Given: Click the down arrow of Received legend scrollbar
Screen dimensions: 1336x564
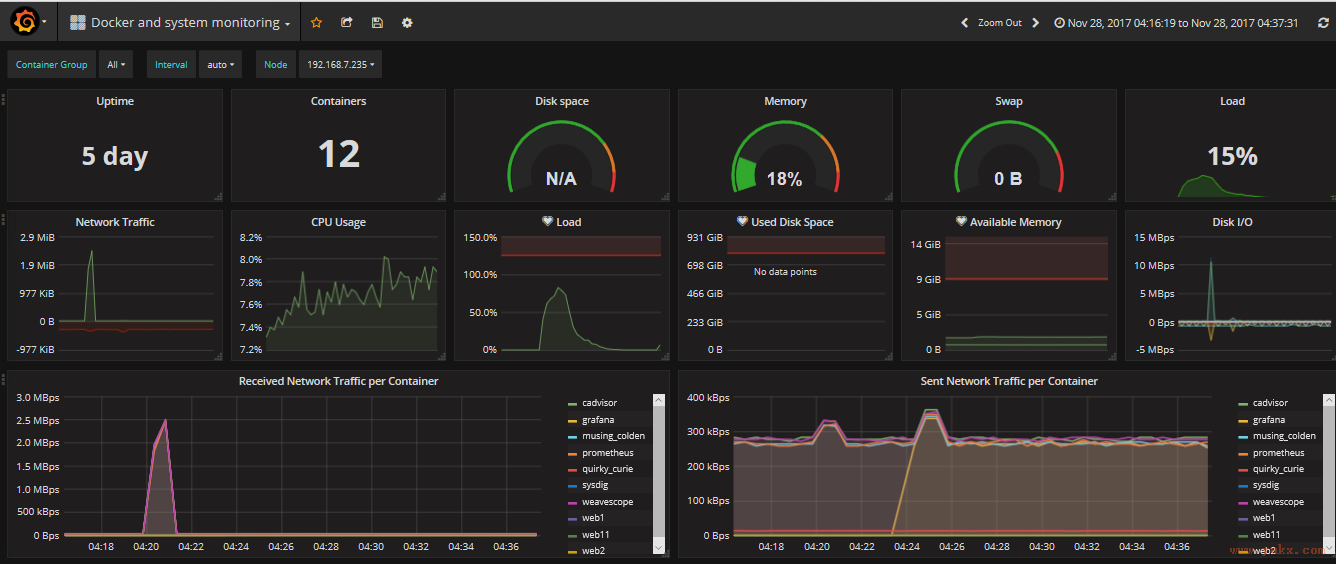Looking at the screenshot, I should pyautogui.click(x=658, y=548).
